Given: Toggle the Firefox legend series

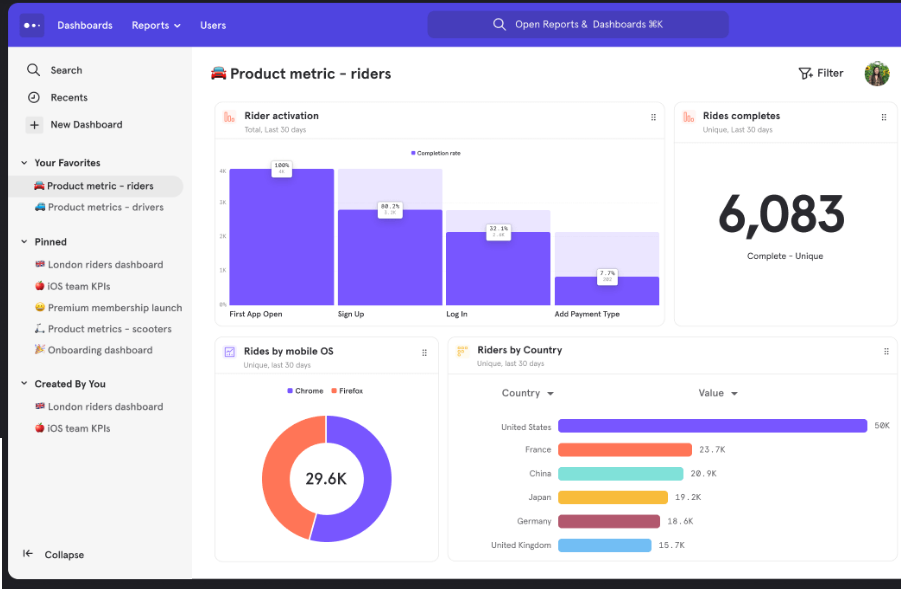Looking at the screenshot, I should (346, 391).
